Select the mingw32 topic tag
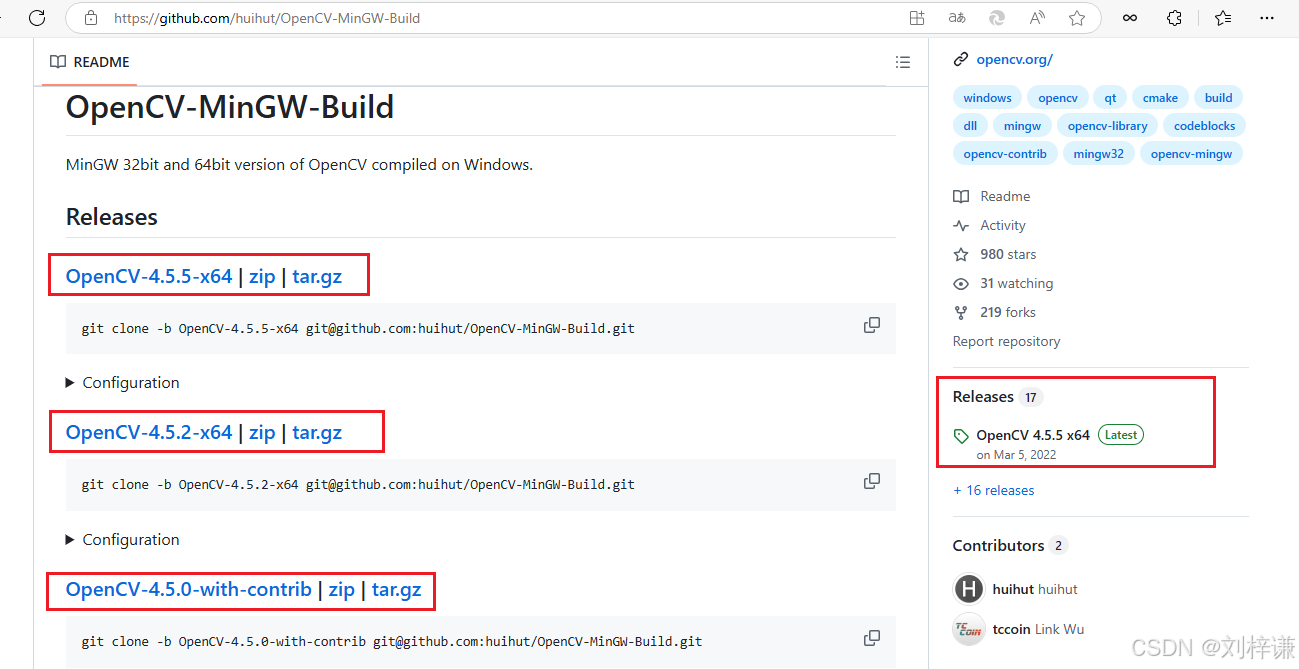Viewport: 1299px width, 669px height. [x=1098, y=153]
